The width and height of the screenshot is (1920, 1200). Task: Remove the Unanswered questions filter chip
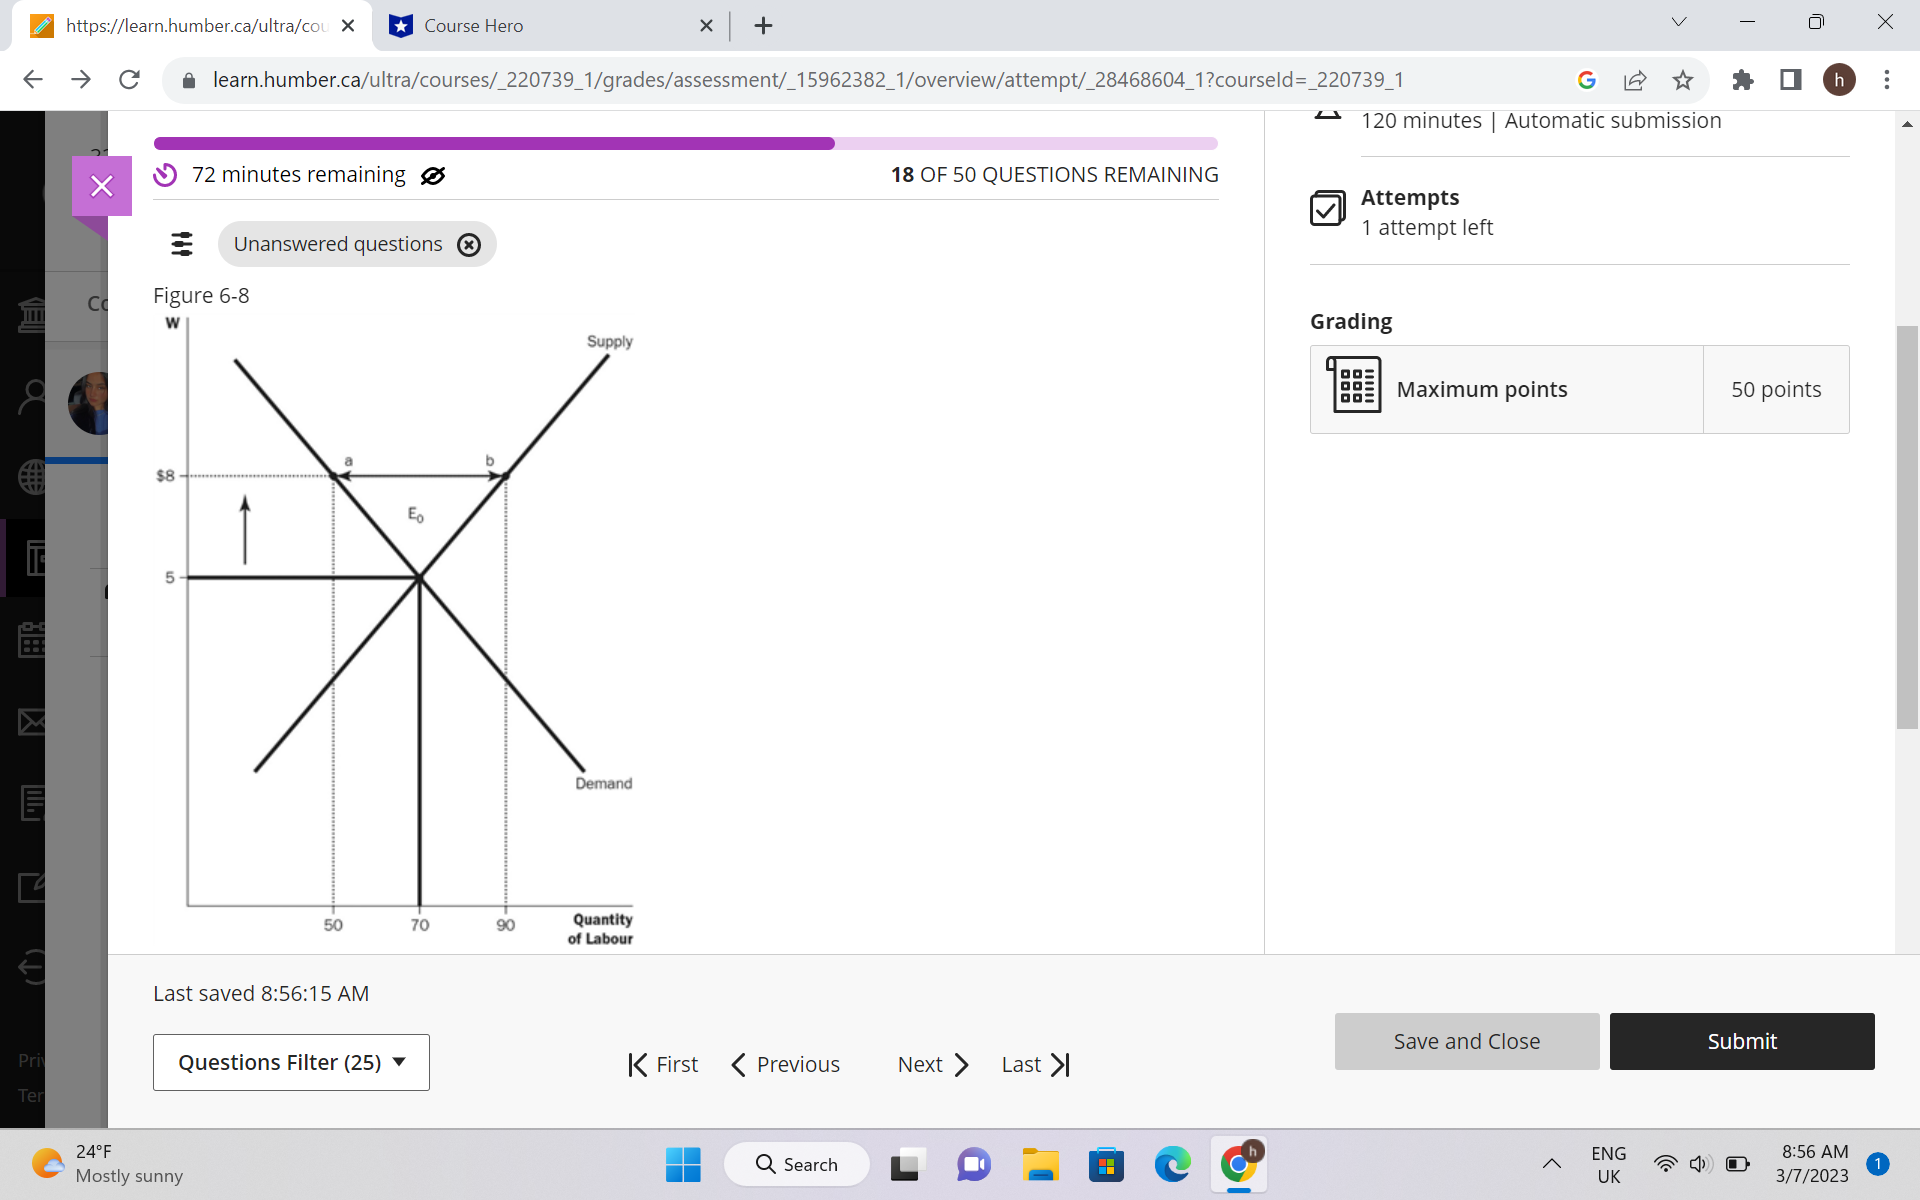pos(469,243)
